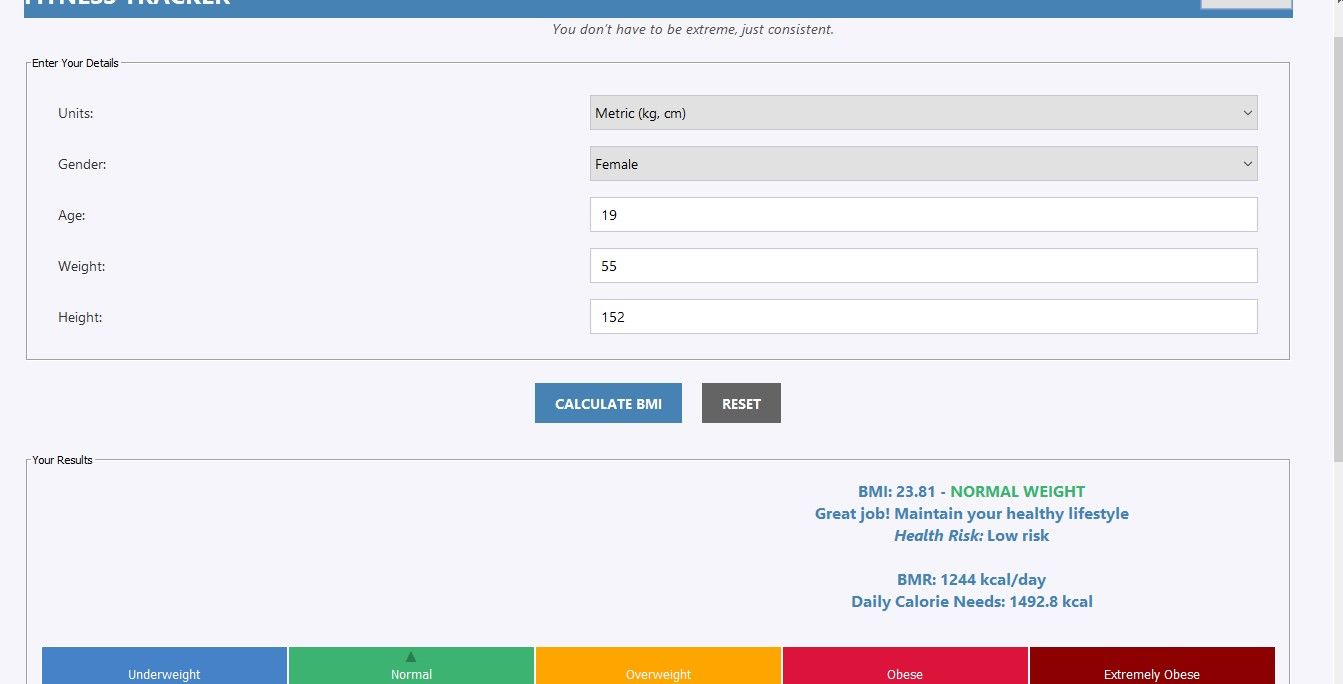Image resolution: width=1343 pixels, height=684 pixels.
Task: Open the Units dropdown showing Metric (kg, cm)
Action: (x=923, y=113)
